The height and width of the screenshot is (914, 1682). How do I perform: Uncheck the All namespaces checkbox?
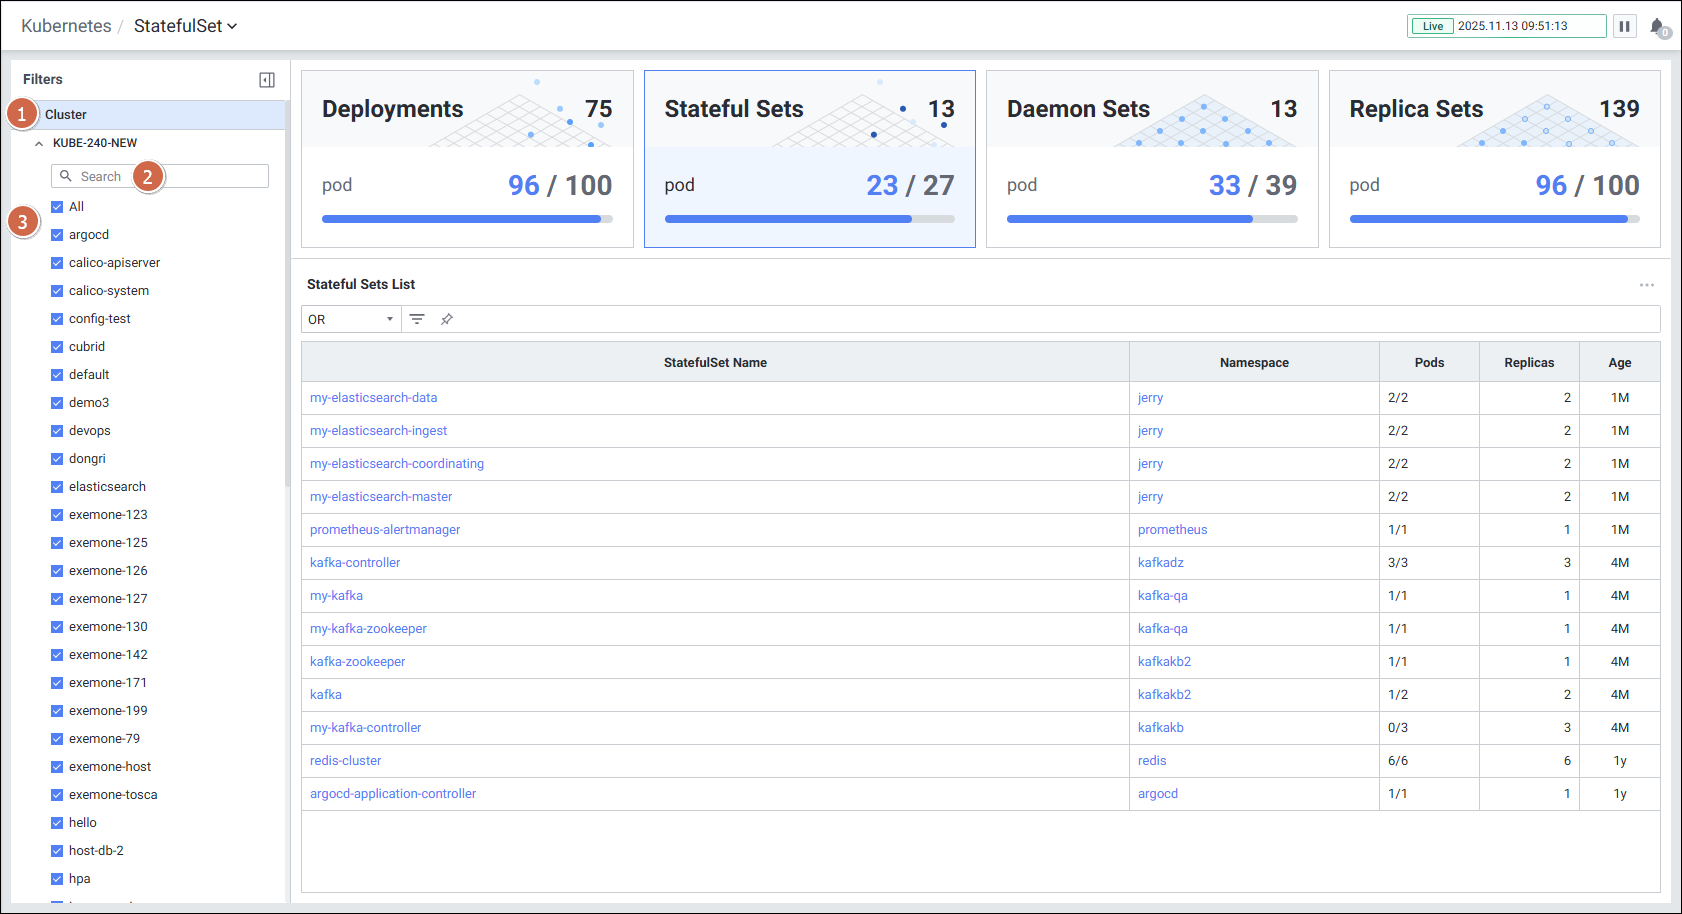pos(57,207)
